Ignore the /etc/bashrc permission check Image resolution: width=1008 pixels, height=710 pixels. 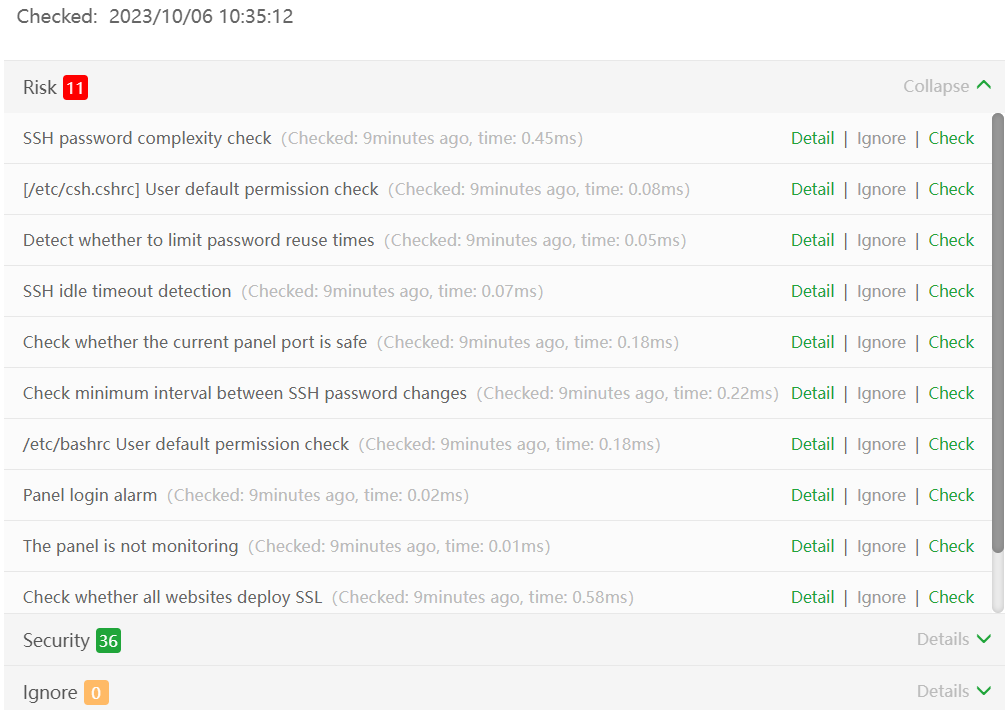881,444
